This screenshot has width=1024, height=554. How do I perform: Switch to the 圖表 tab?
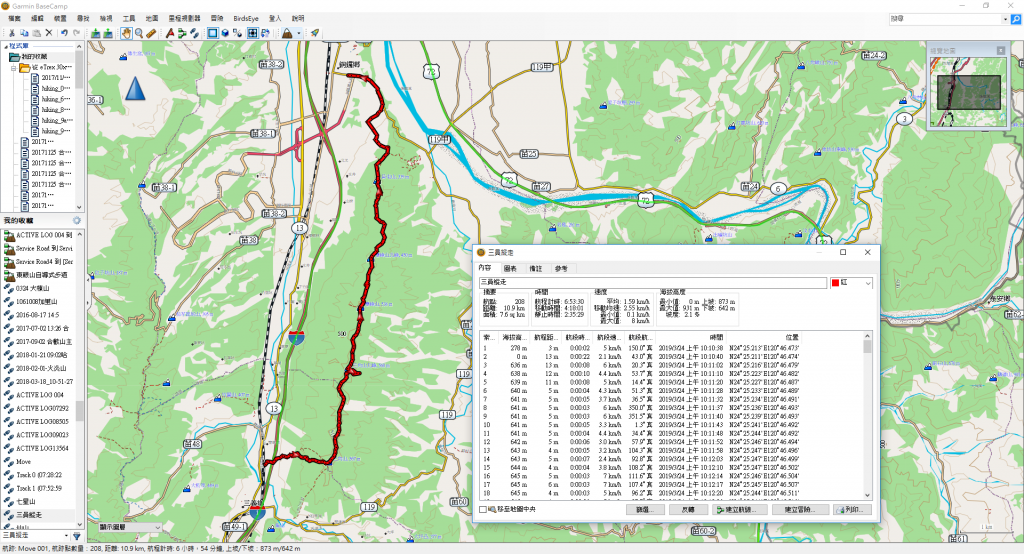(510, 268)
